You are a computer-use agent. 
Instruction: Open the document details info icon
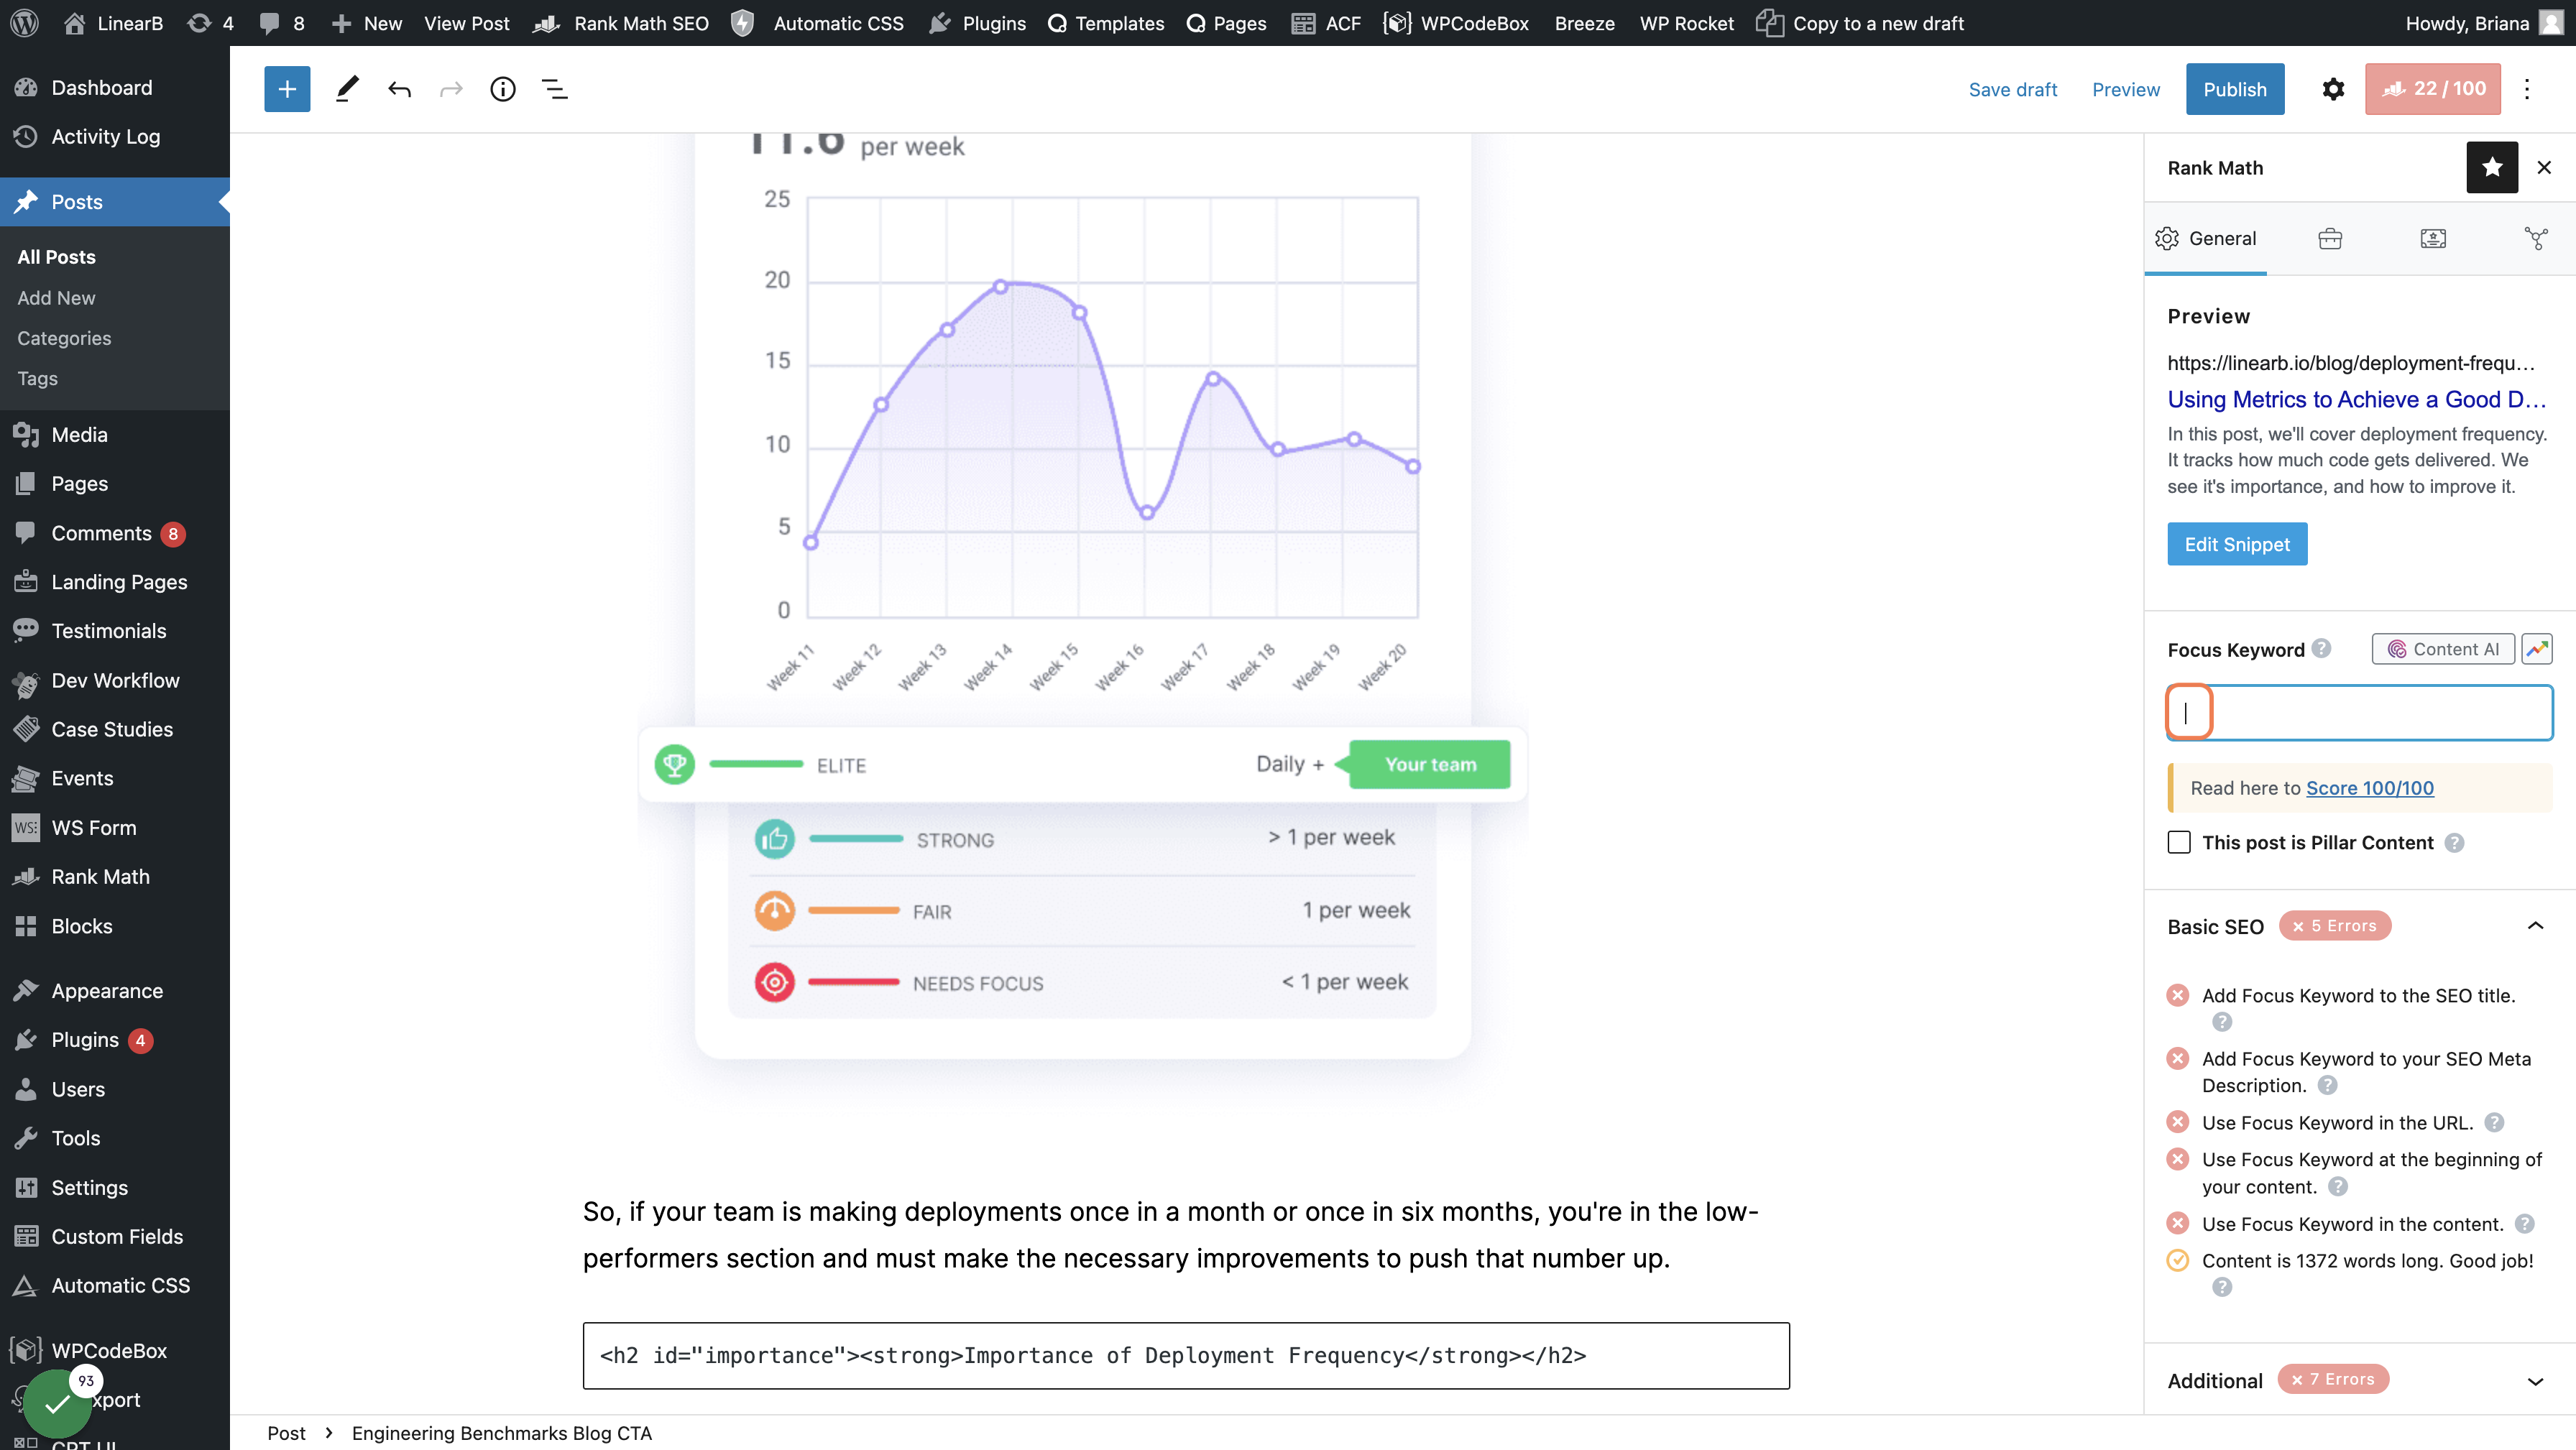(x=503, y=89)
